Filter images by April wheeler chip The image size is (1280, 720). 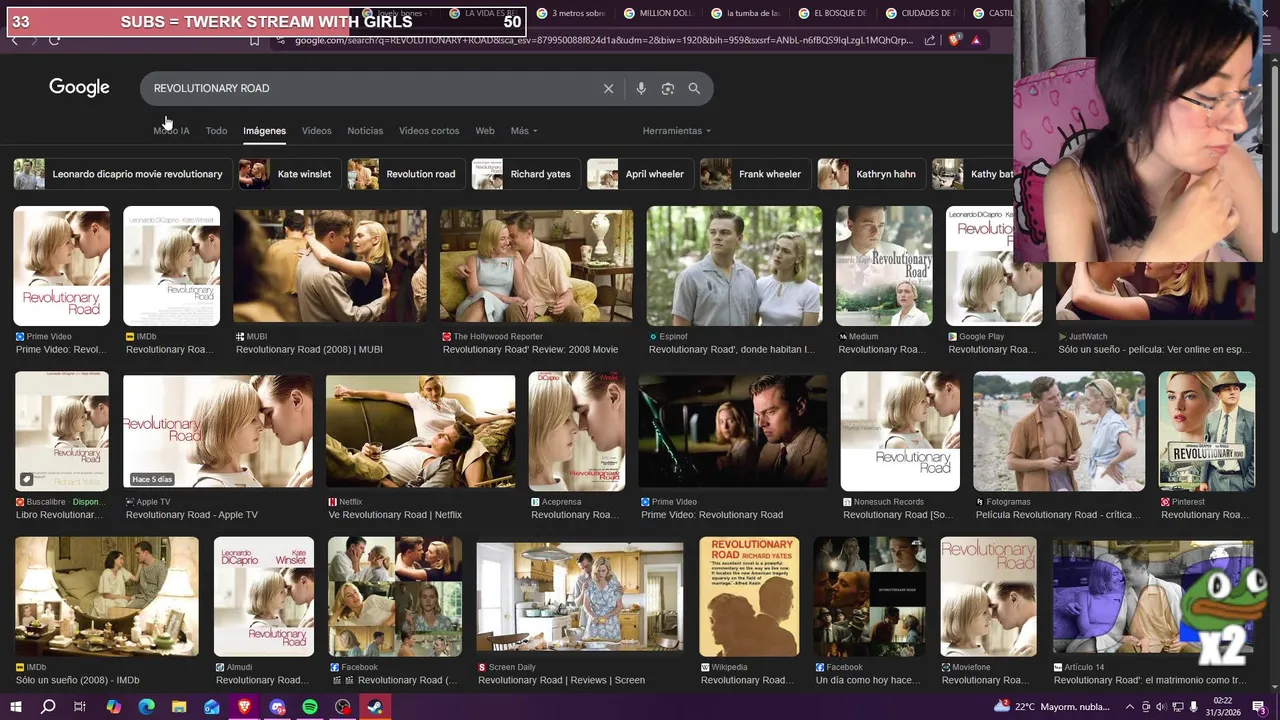(x=641, y=174)
